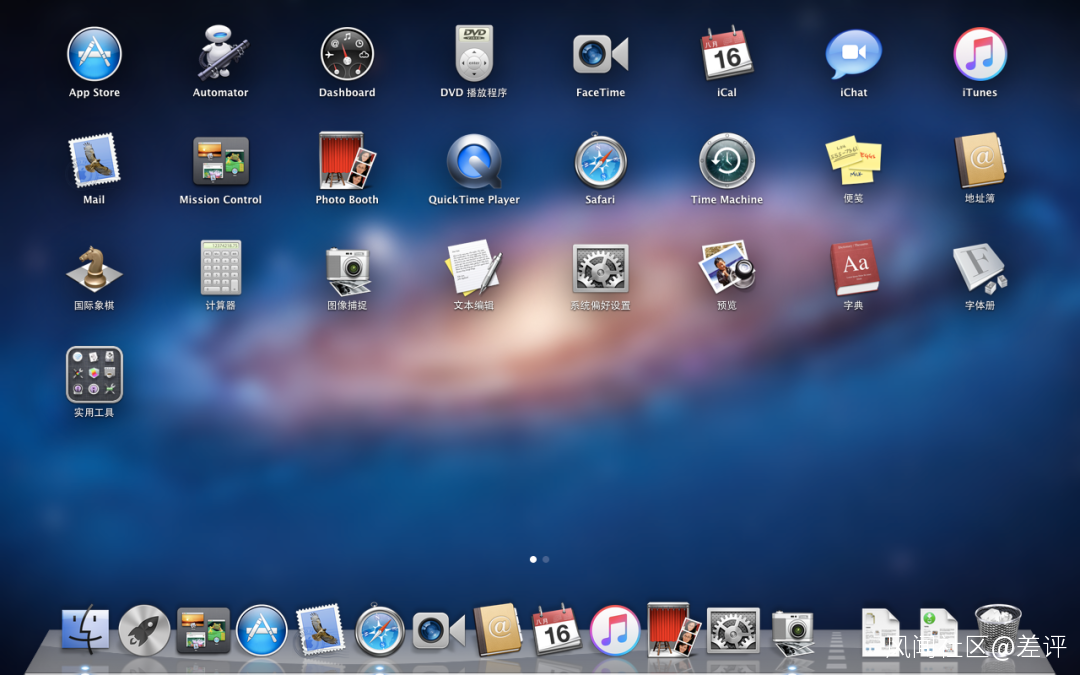Open Mail from the Dock
Viewport: 1080px width, 675px height.
coord(320,630)
